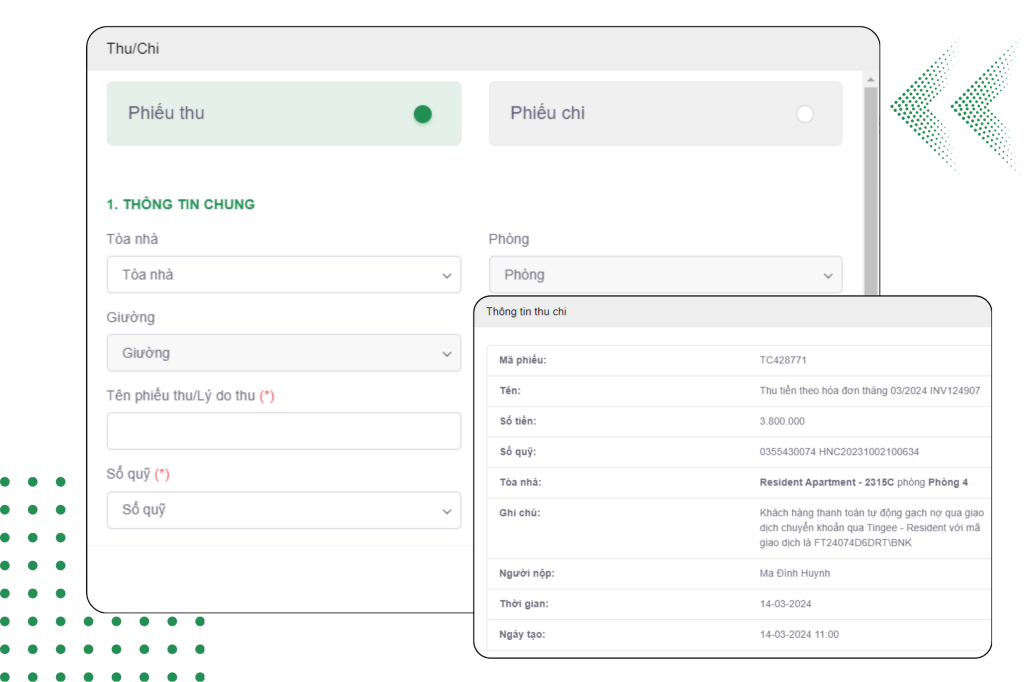Click the Thông tin thu chi panel header
This screenshot has width=1024, height=682.
[x=526, y=312]
